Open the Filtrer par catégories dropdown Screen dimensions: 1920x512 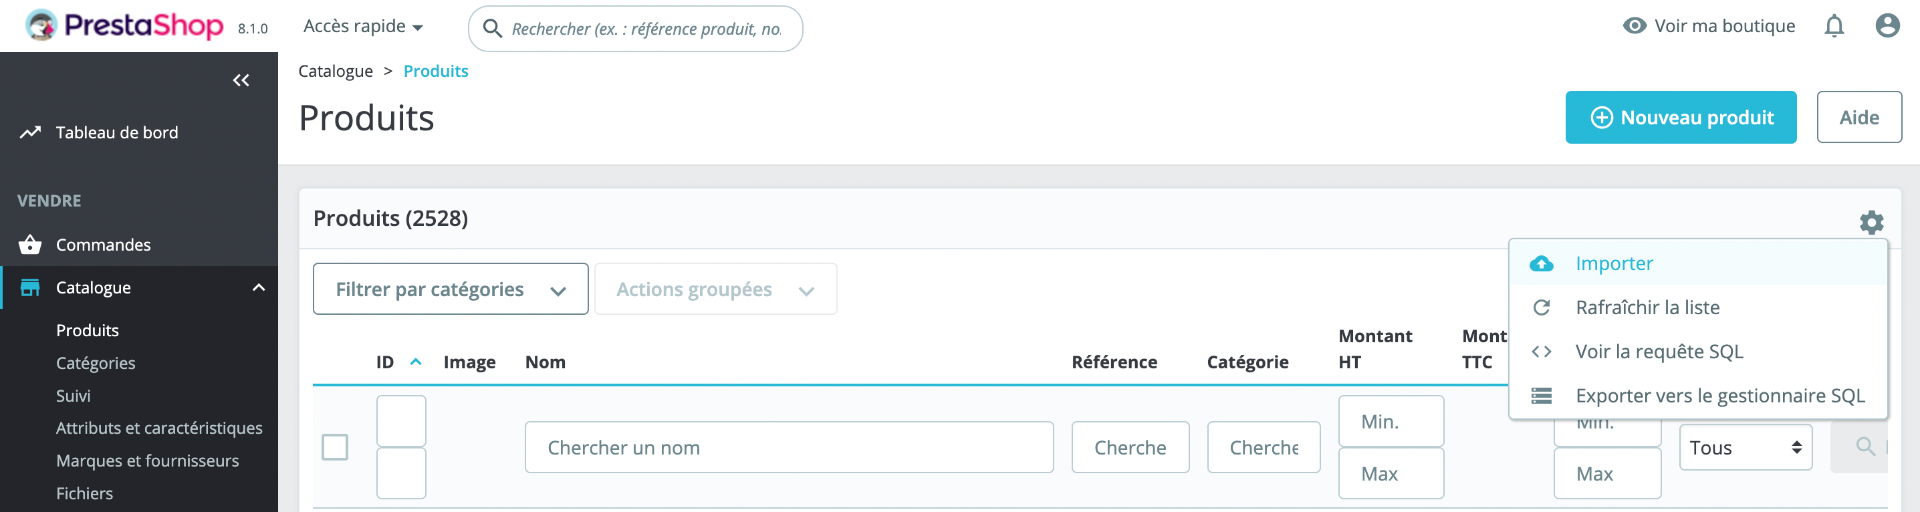450,289
